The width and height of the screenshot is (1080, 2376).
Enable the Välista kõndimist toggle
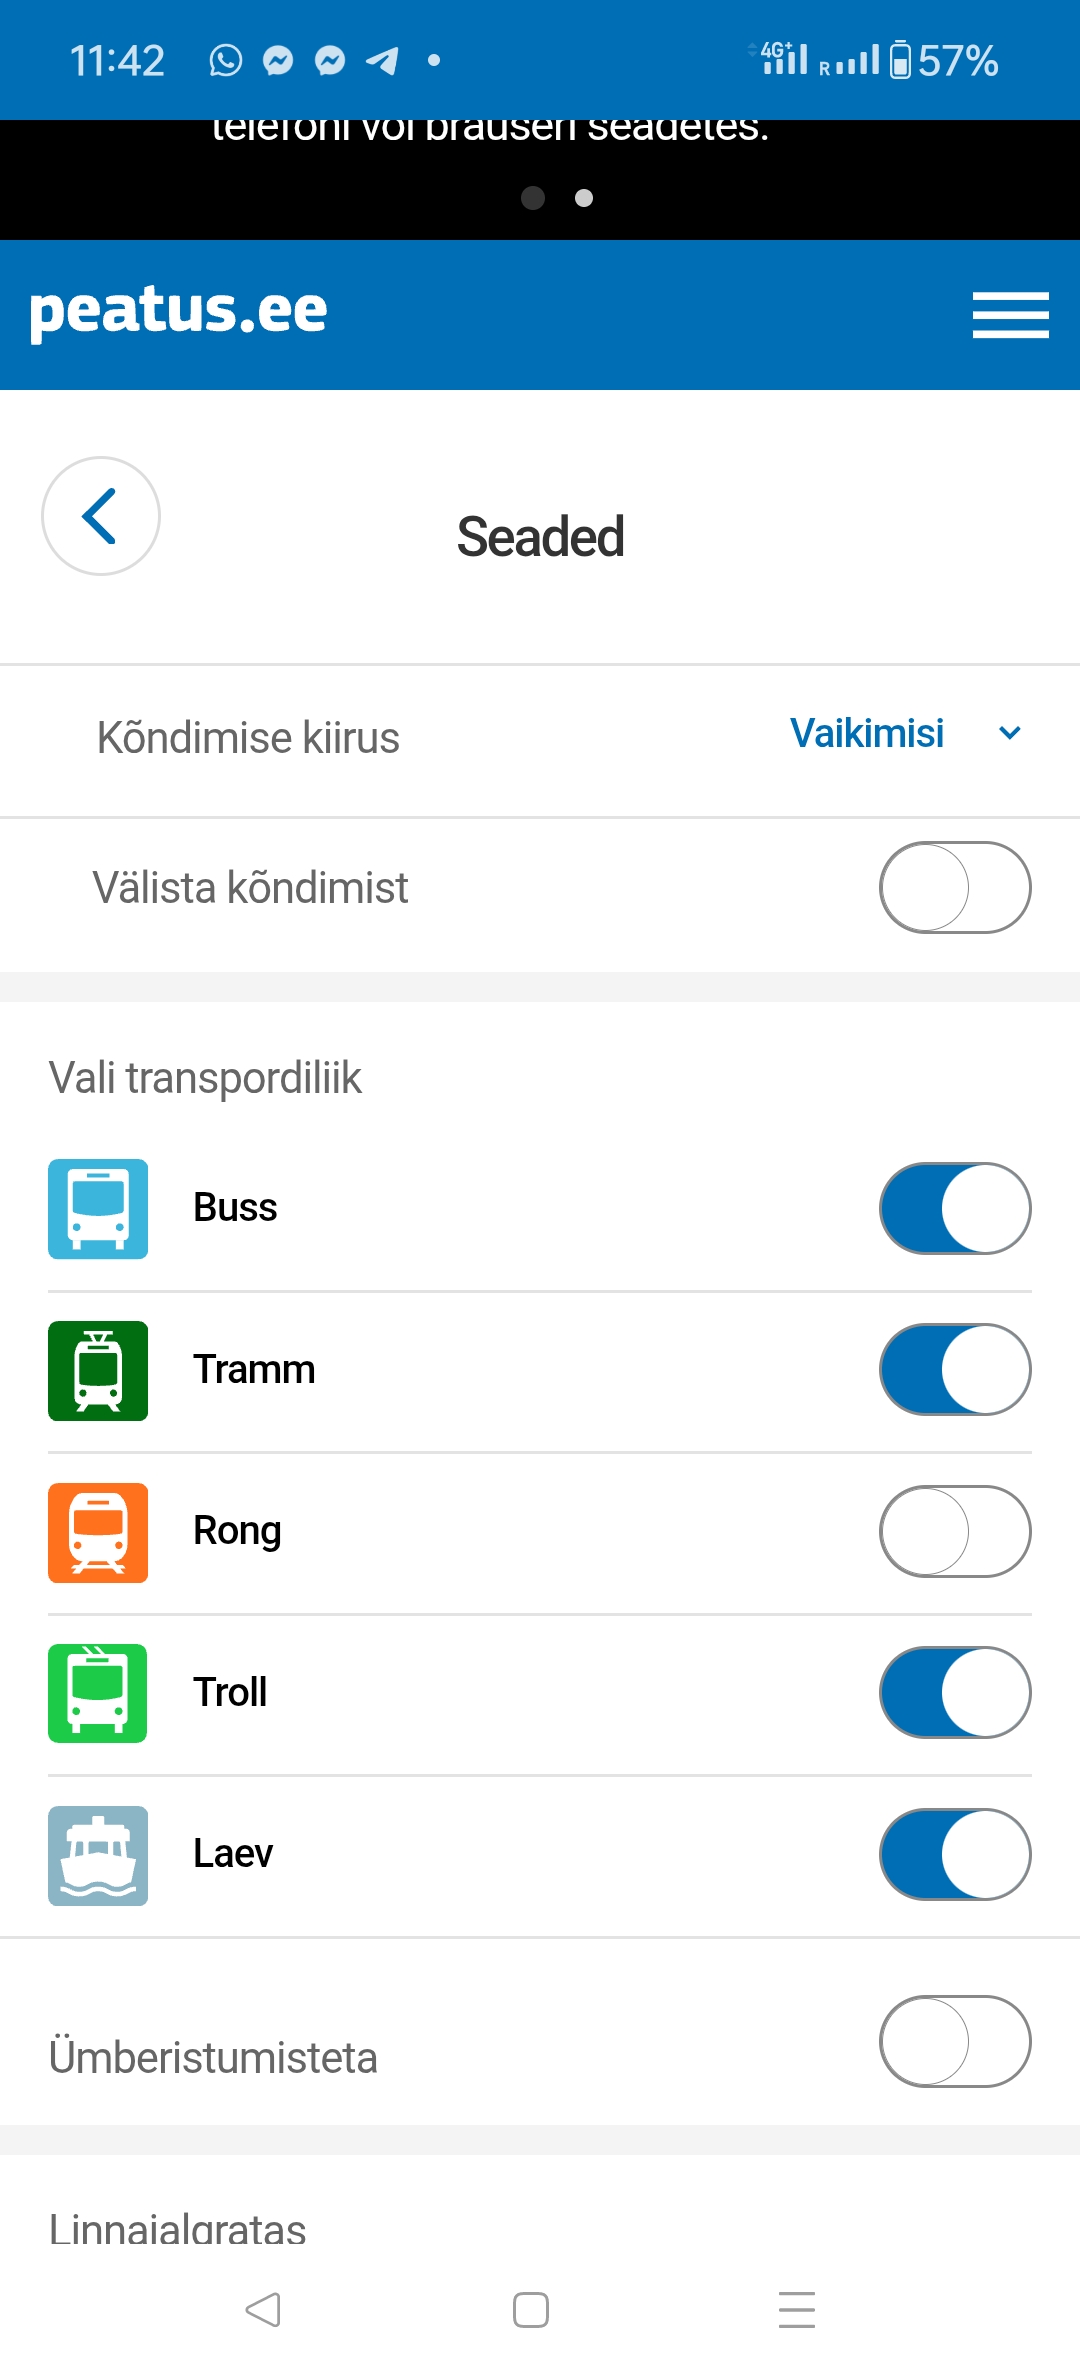click(955, 888)
